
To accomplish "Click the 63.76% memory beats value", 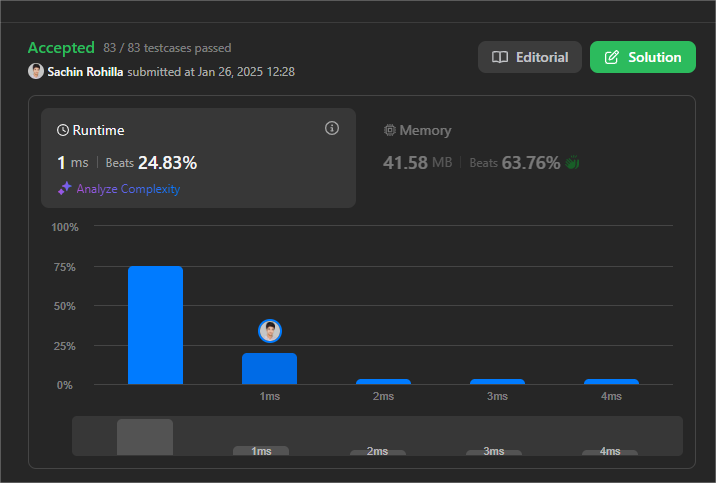I will click(531, 163).
